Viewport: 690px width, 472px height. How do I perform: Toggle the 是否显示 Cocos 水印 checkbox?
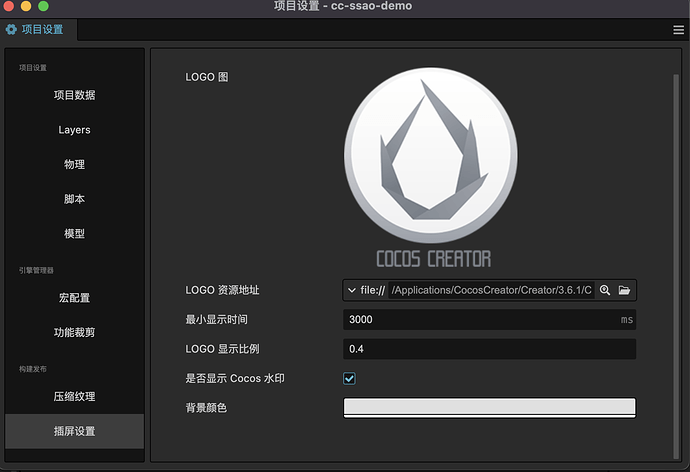(349, 378)
